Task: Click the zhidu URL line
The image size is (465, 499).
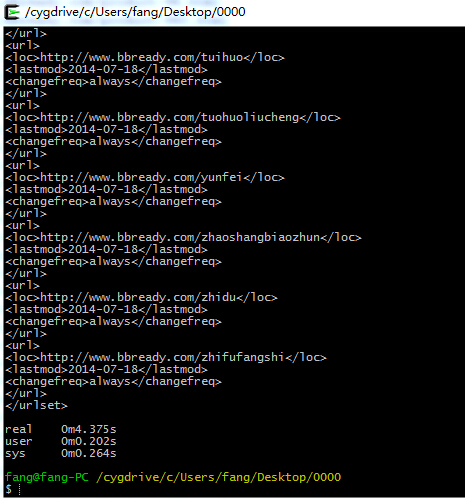Action: pos(141,297)
